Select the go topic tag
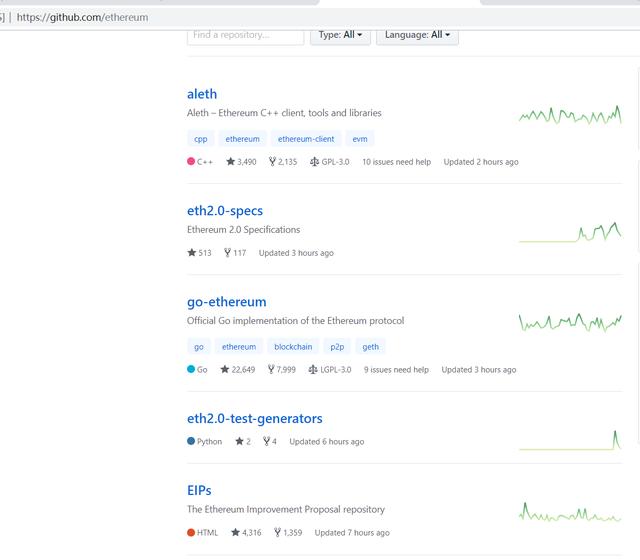Image resolution: width=640 pixels, height=560 pixels. pyautogui.click(x=199, y=347)
